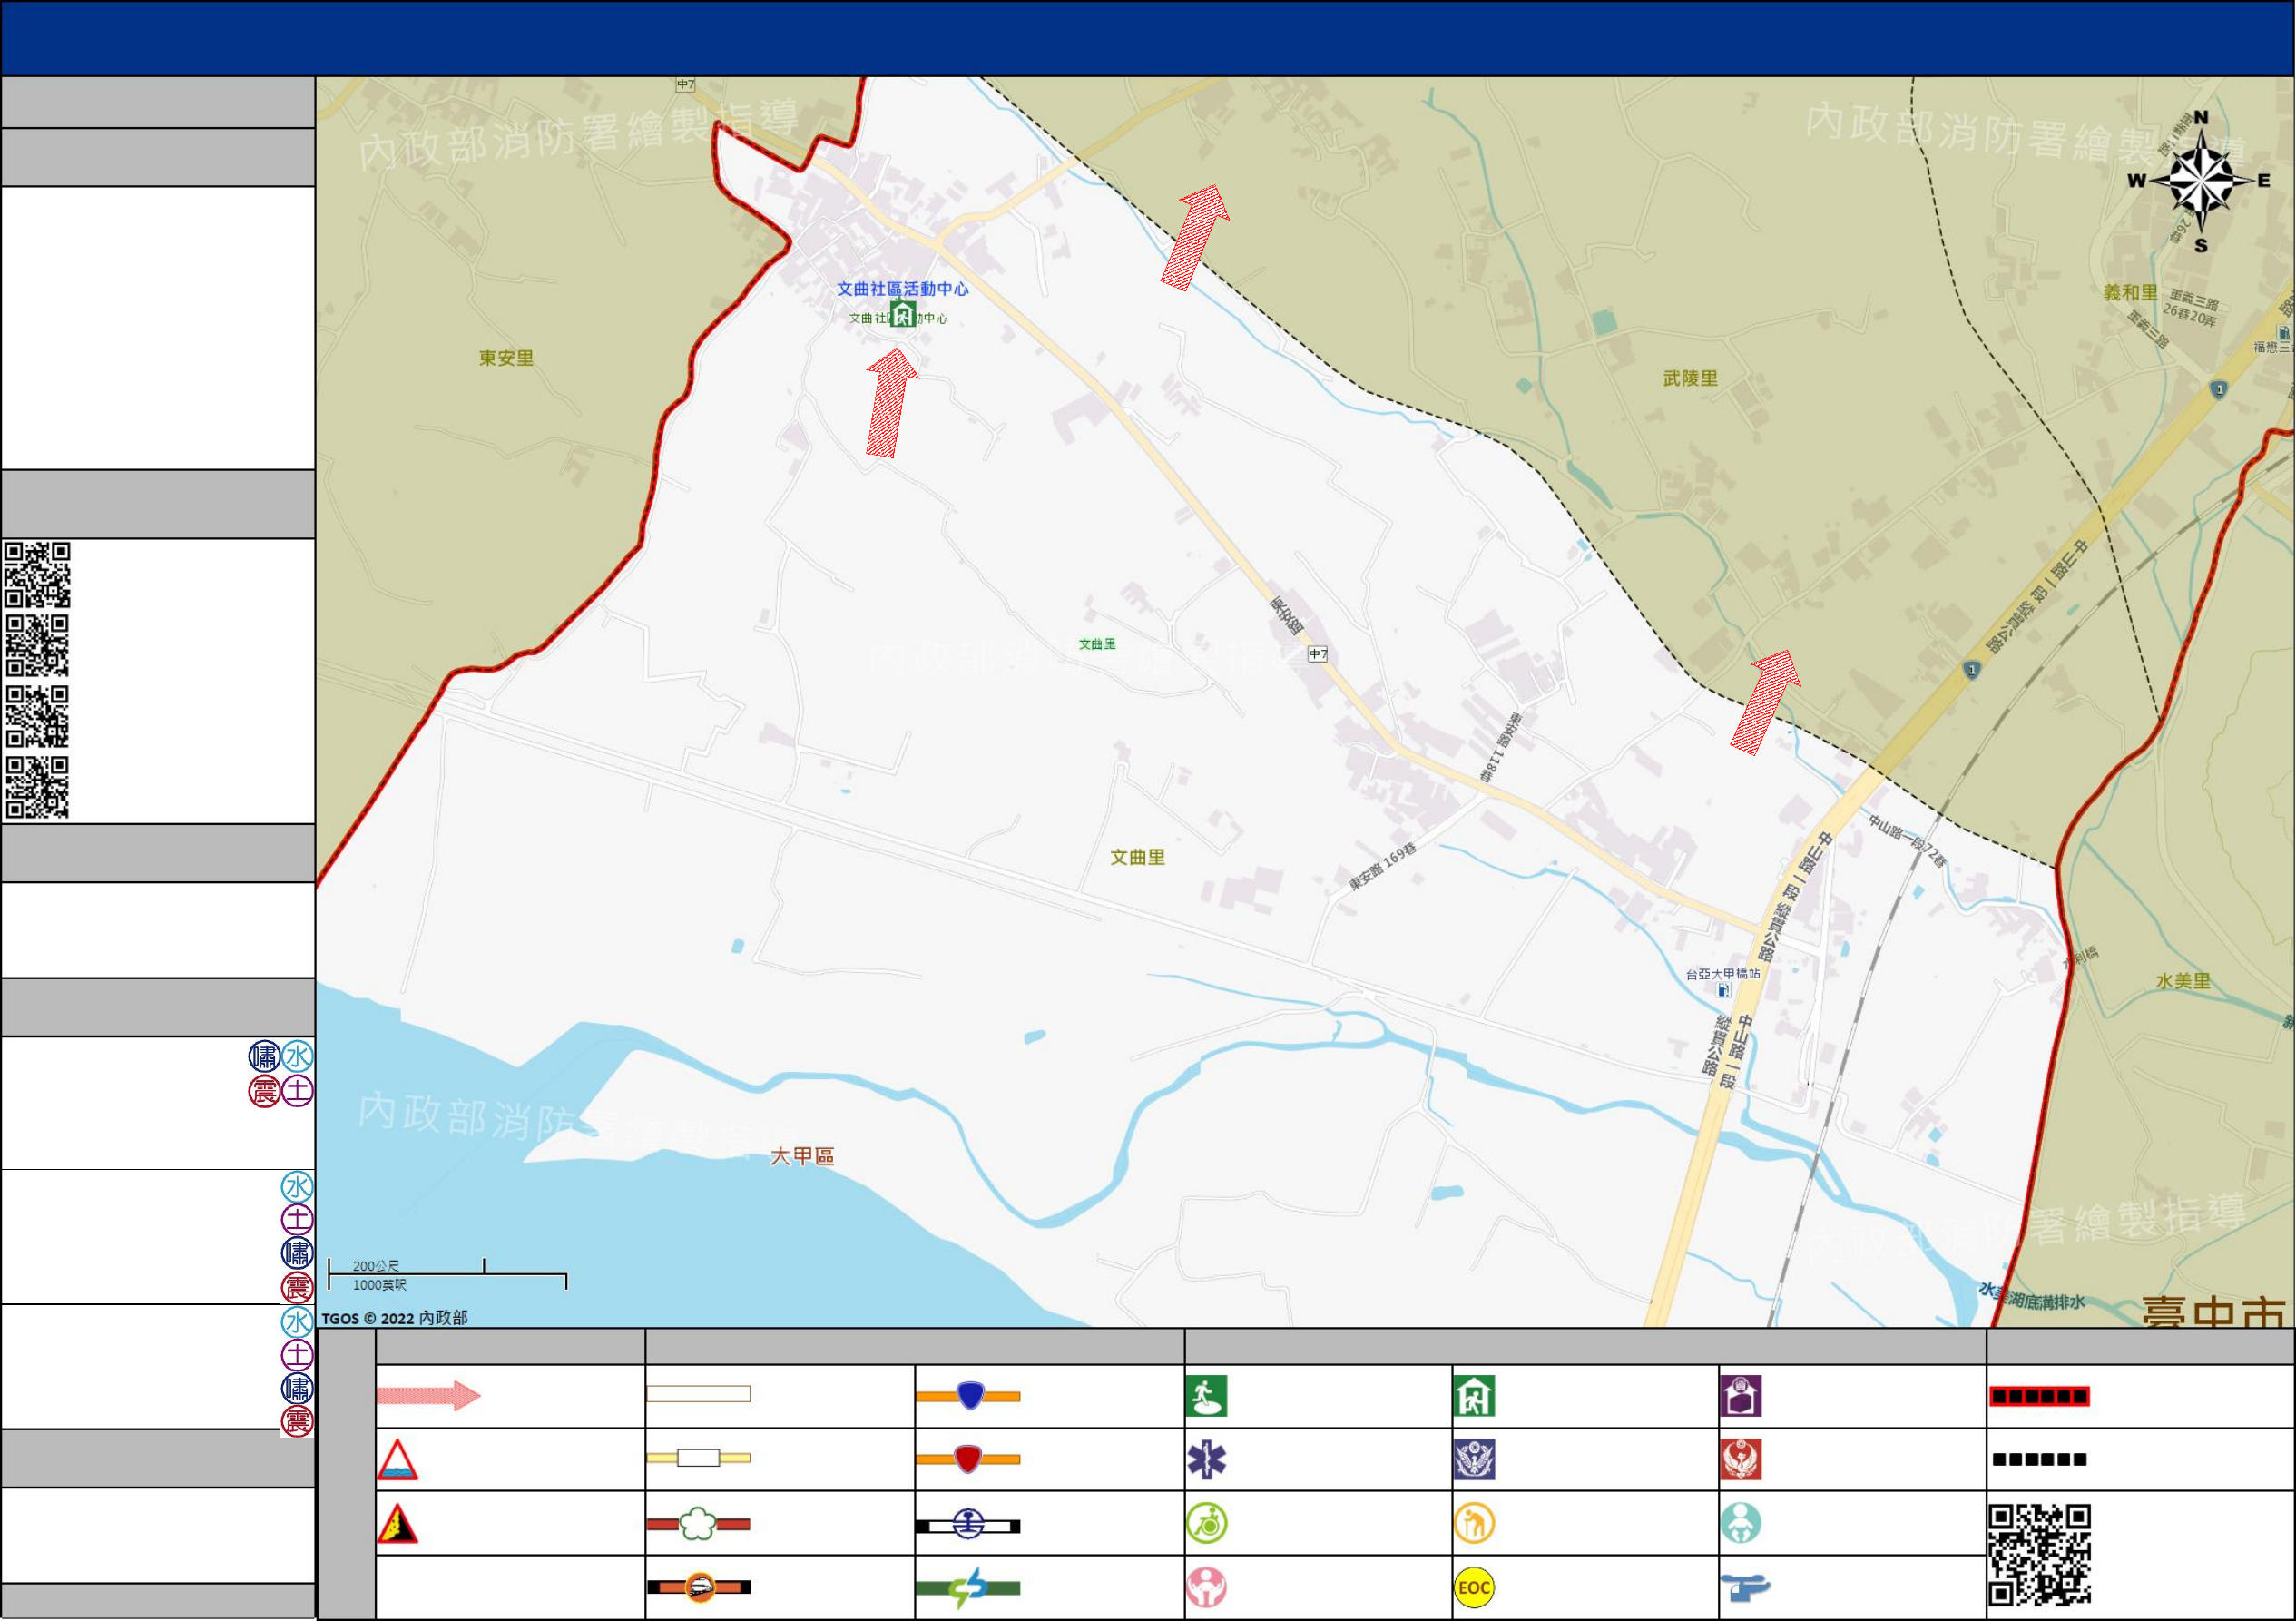Click the green lightning road legend symbol

[x=968, y=1588]
